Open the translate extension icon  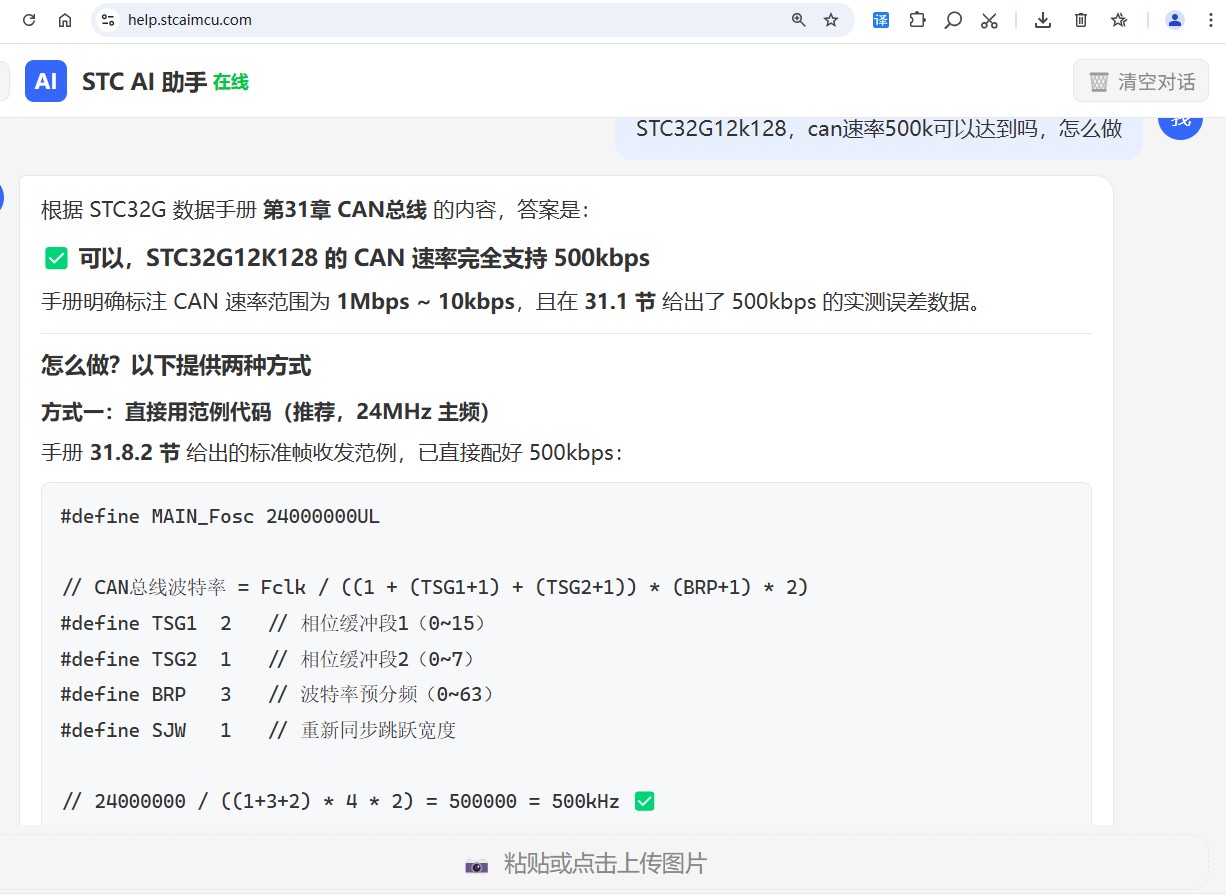click(881, 20)
